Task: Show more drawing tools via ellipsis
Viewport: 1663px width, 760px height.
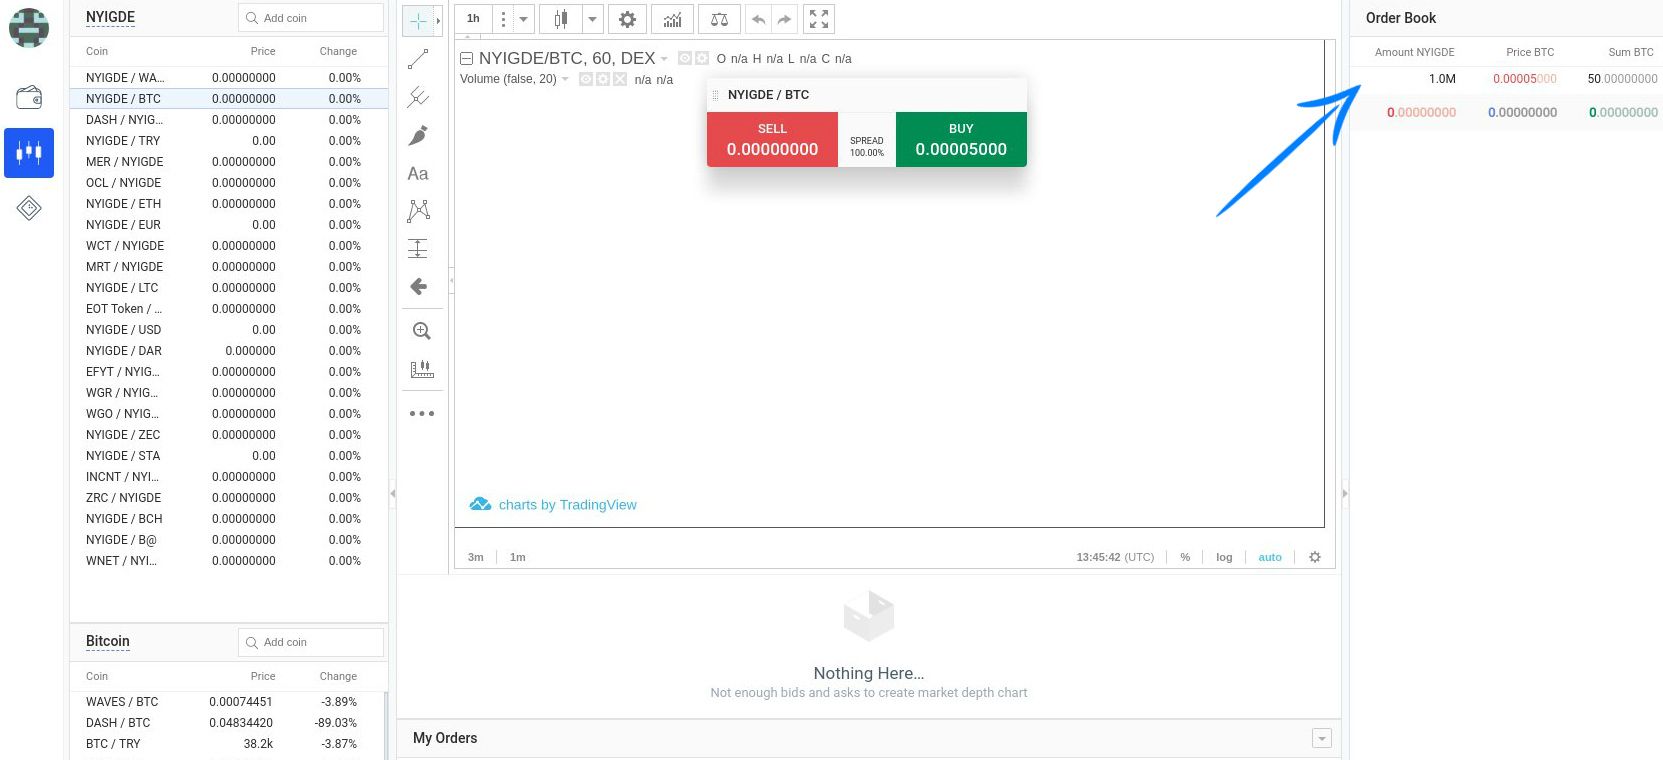Action: (421, 413)
